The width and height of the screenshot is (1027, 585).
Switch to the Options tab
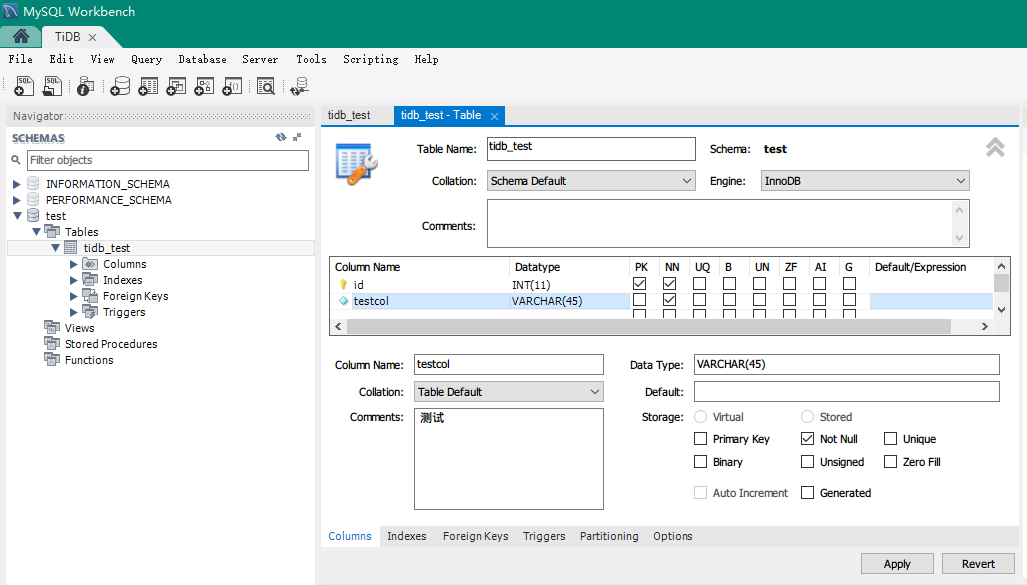[x=673, y=536]
